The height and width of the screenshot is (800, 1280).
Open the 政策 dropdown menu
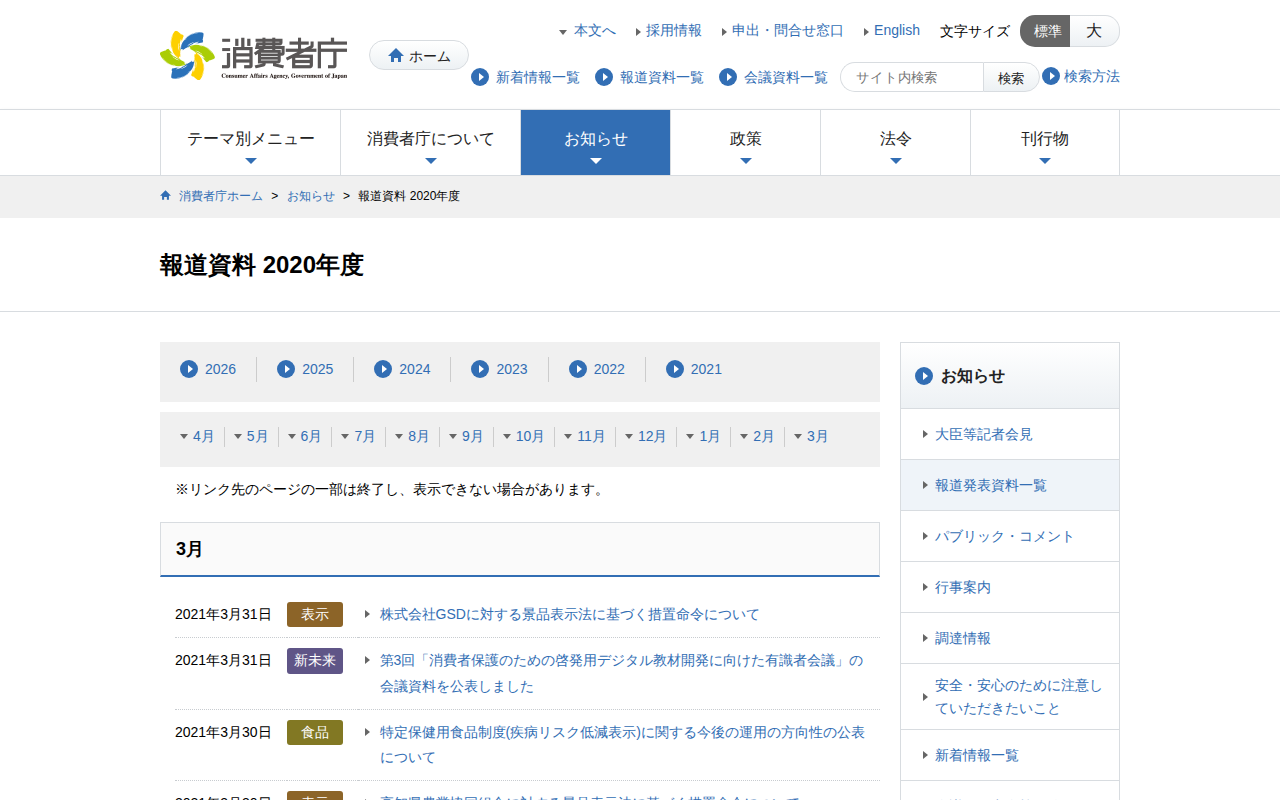(x=745, y=142)
